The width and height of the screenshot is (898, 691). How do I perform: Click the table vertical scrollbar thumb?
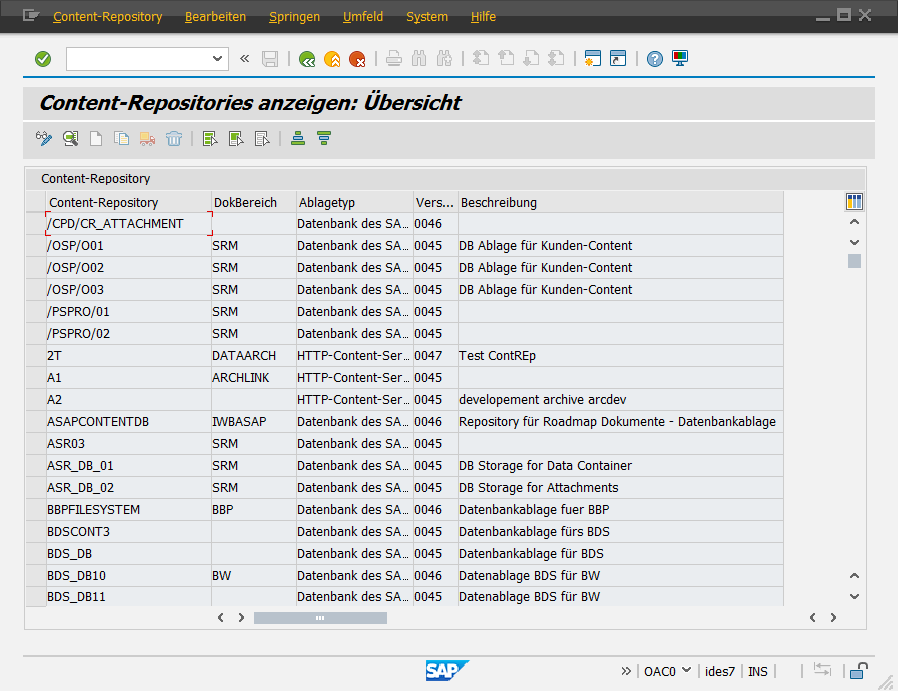(854, 261)
